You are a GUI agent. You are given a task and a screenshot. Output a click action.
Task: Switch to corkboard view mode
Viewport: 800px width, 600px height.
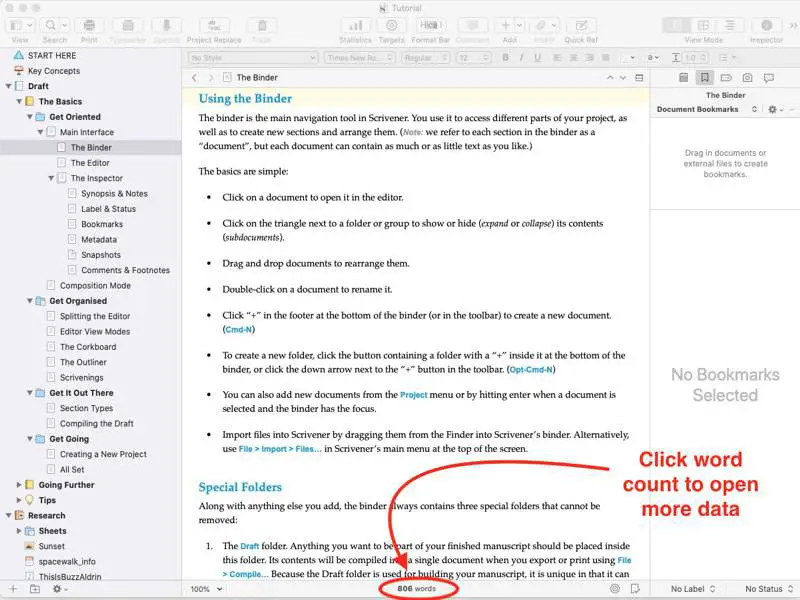point(703,26)
